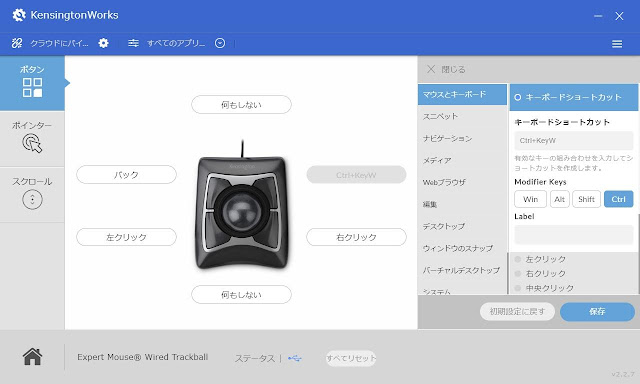Minimize the KensingtonWorks window

tap(598, 16)
